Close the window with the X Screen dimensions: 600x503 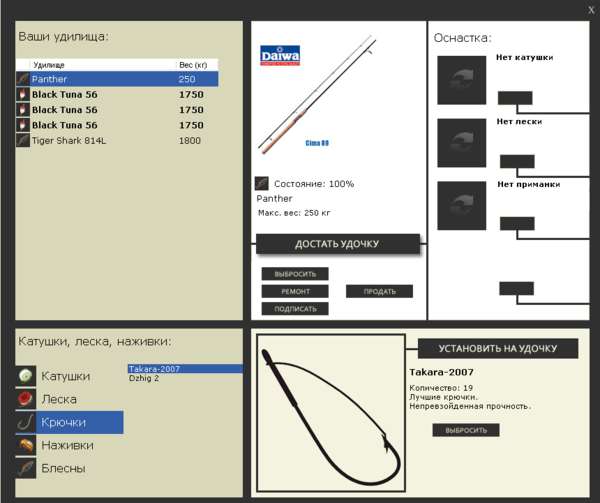[x=591, y=10]
